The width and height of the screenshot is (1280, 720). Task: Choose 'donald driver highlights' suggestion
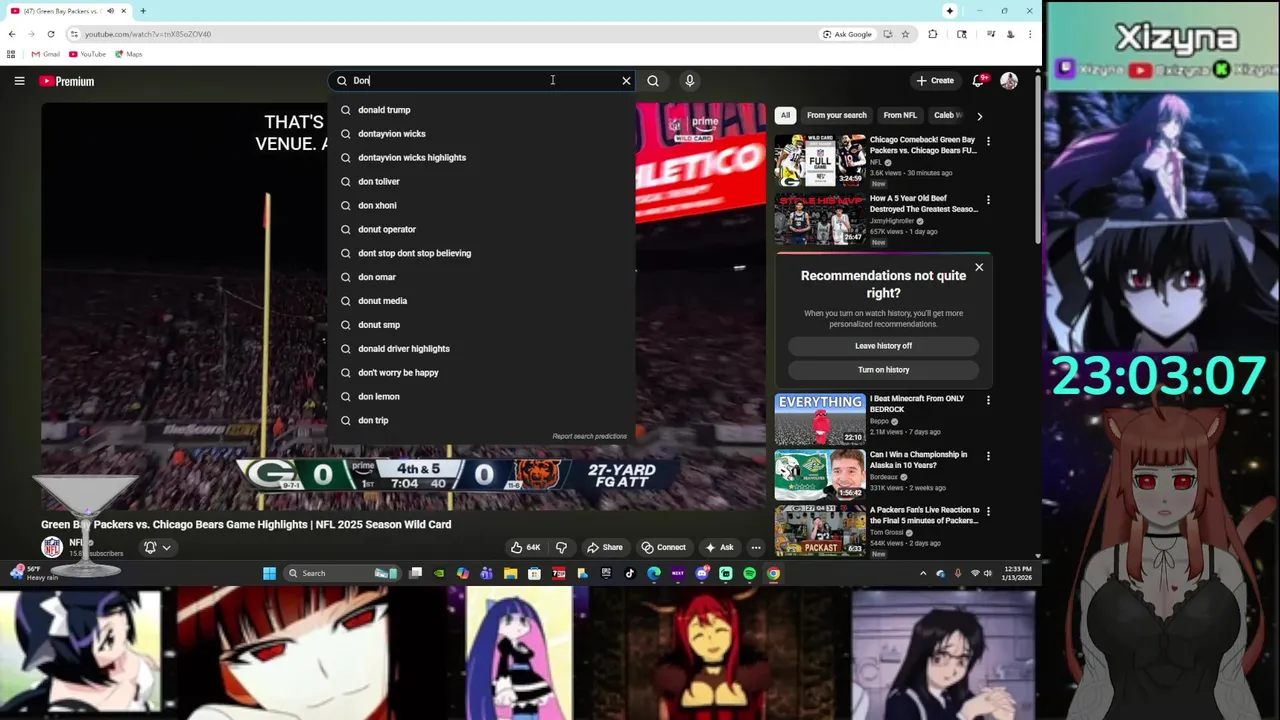[x=481, y=349]
